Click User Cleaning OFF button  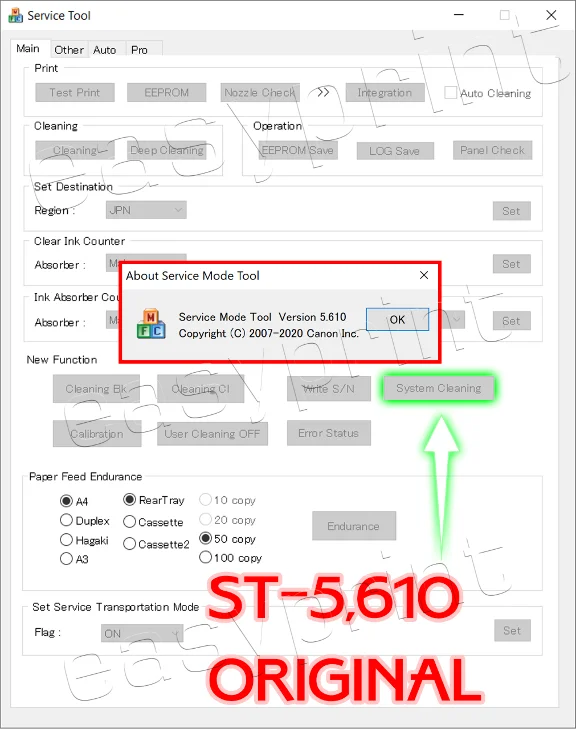tap(212, 434)
